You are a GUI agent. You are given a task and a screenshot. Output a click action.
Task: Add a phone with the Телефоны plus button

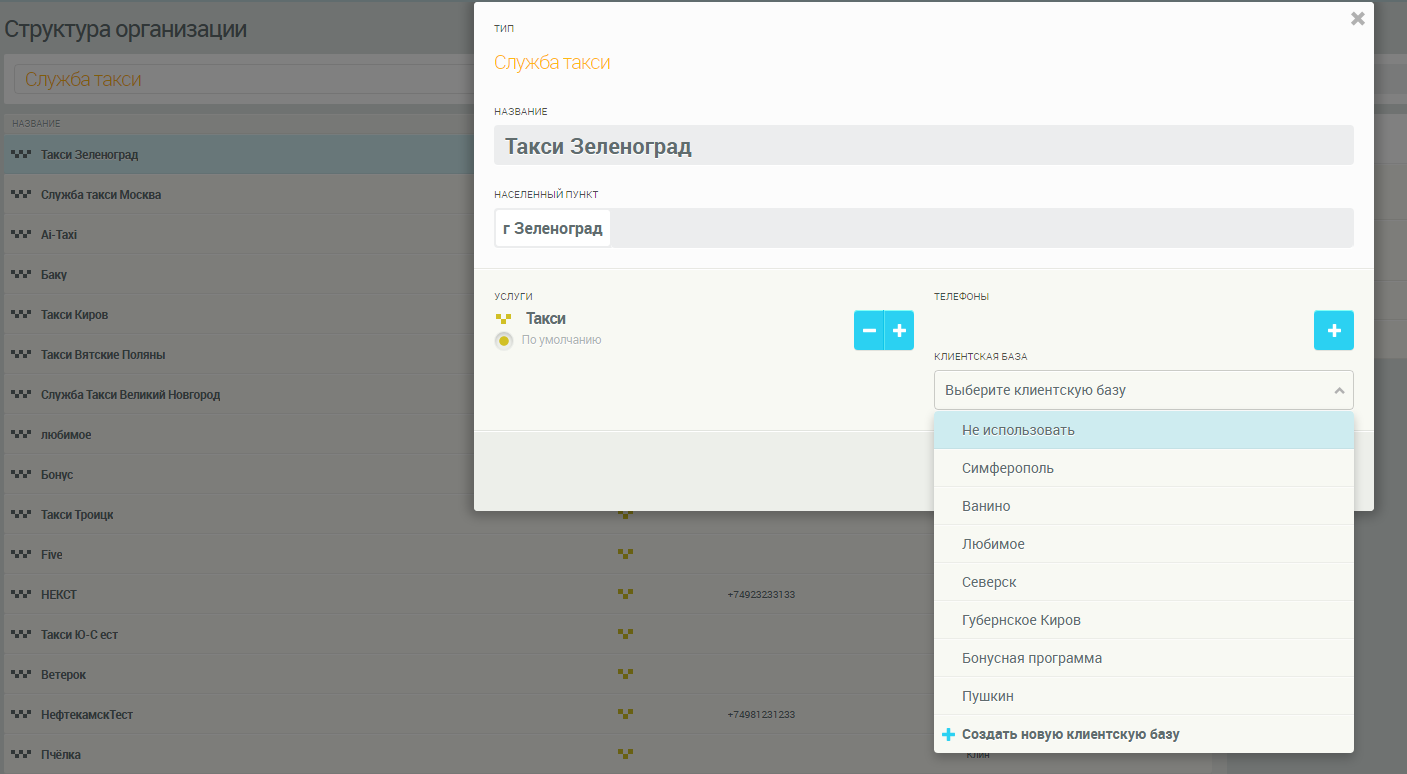[x=1333, y=330]
